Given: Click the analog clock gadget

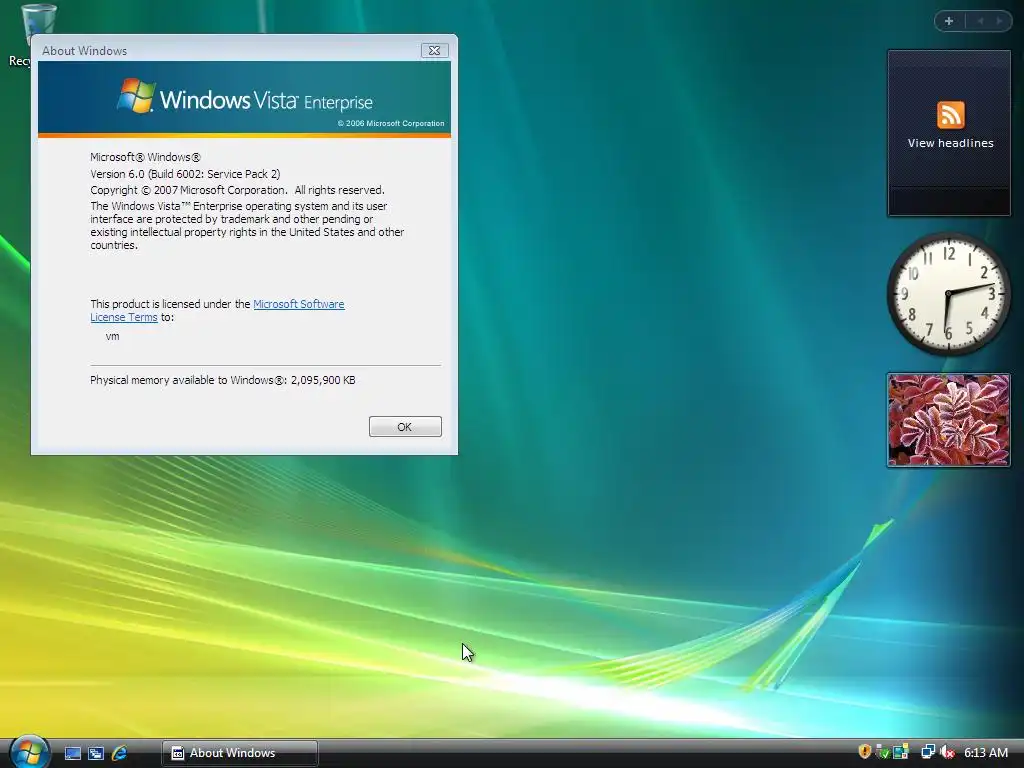Looking at the screenshot, I should (948, 294).
